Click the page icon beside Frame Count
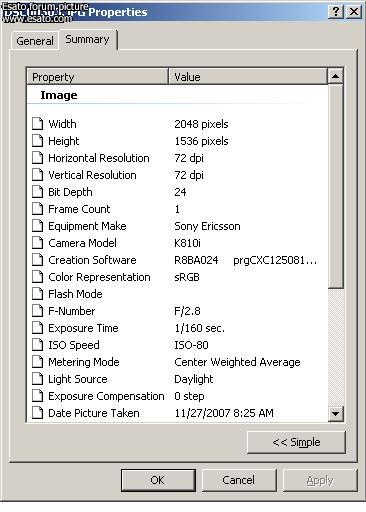366x512 pixels. (x=38, y=209)
